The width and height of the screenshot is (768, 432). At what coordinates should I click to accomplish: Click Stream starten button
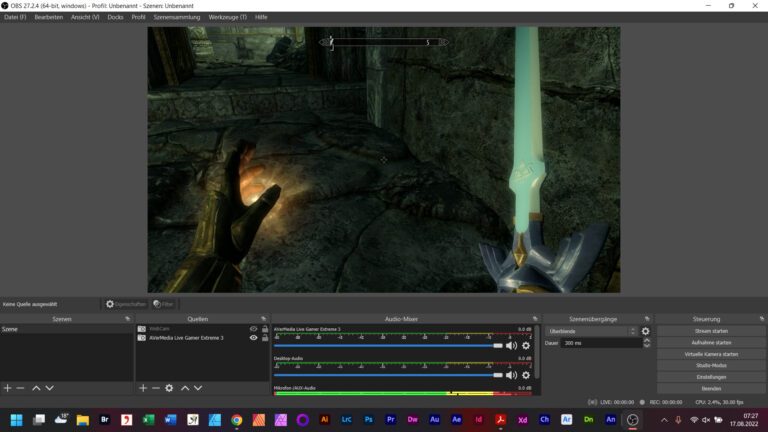711,331
